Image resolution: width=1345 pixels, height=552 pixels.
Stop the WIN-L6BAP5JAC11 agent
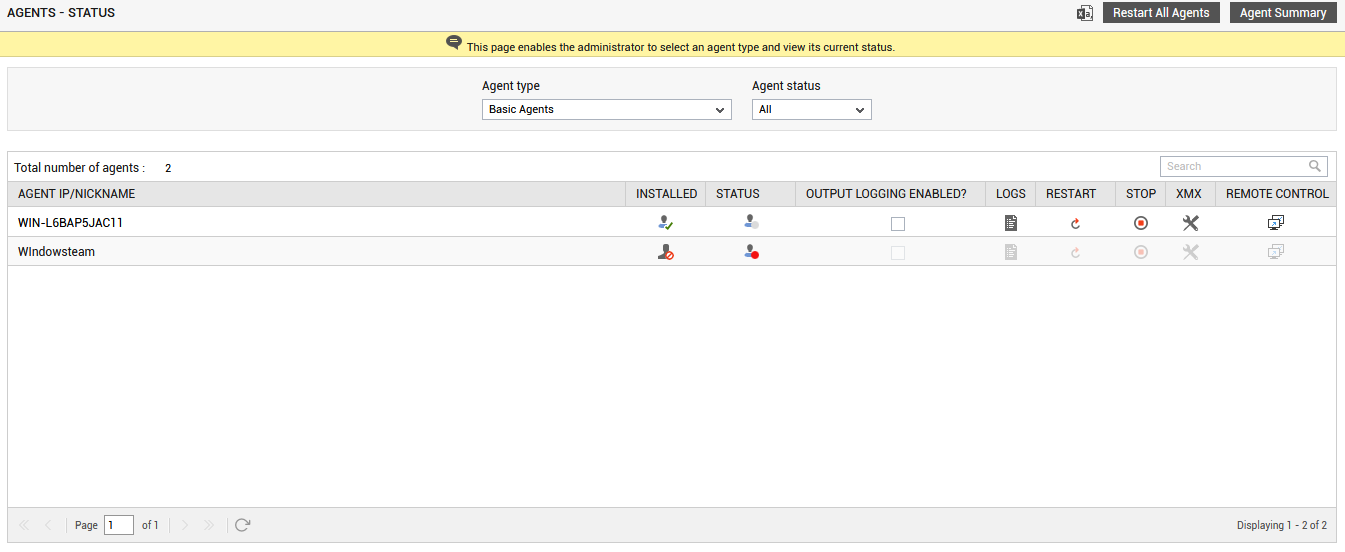[1140, 223]
